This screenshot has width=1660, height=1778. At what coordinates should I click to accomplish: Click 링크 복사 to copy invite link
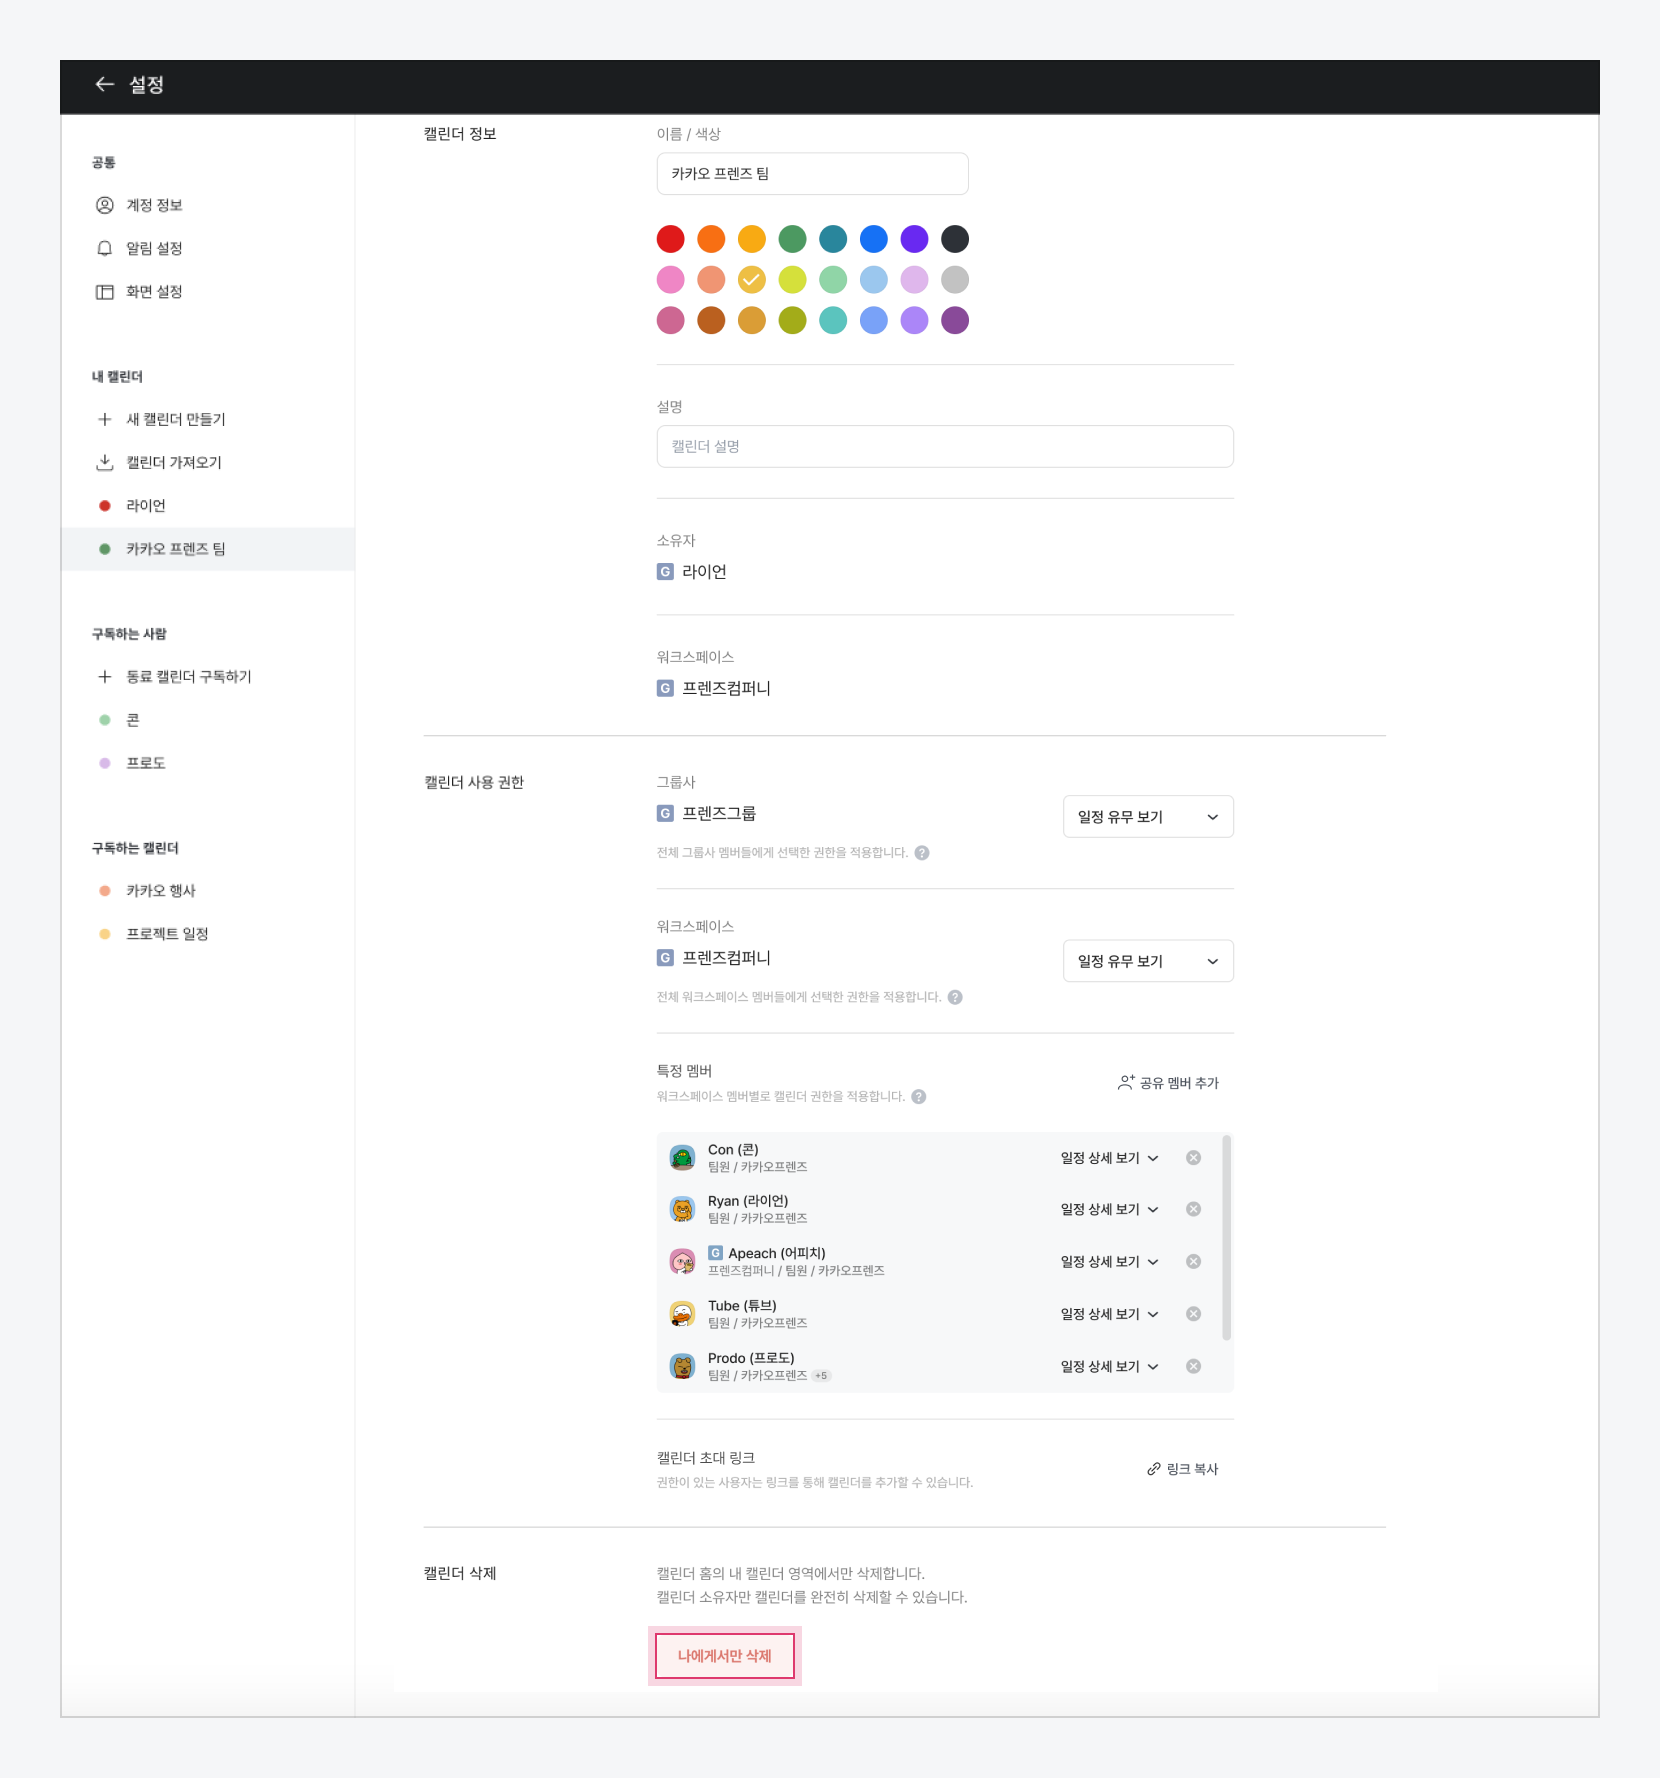pos(1182,1469)
